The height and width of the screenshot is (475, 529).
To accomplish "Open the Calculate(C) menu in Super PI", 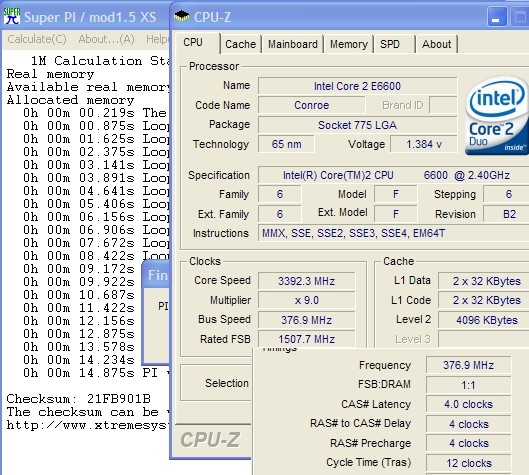I will [x=37, y=39].
